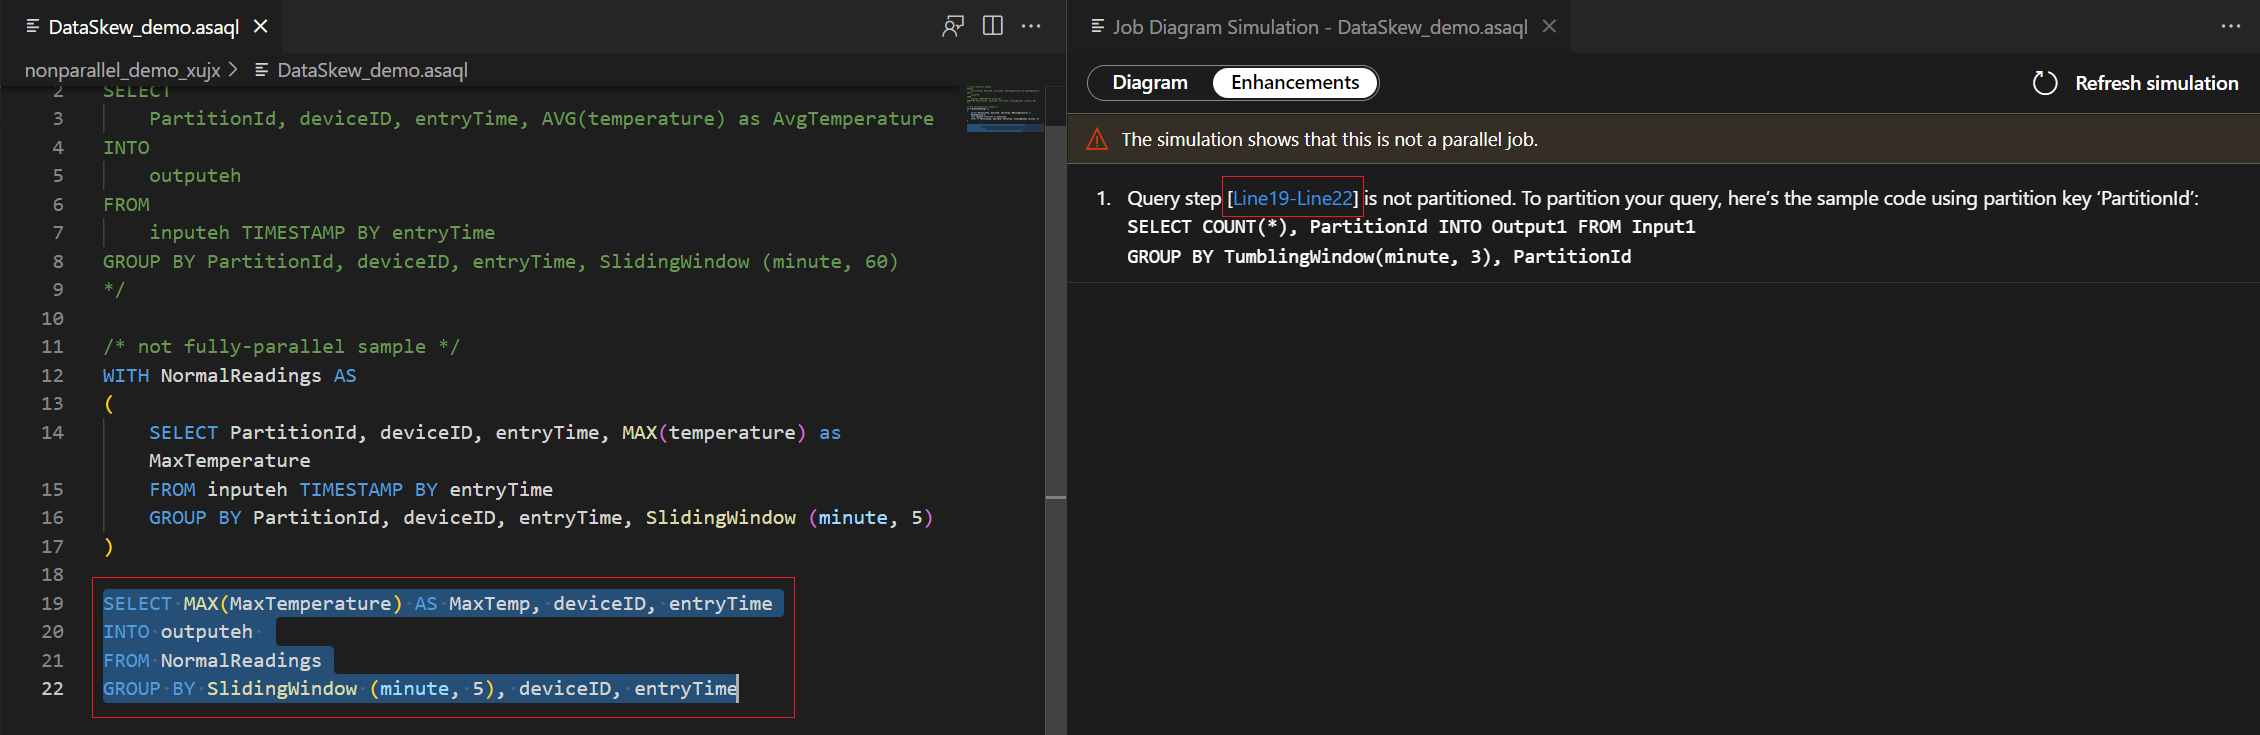The height and width of the screenshot is (735, 2260).
Task: Open the DataSkew_demo.asaql breadcrumb dropdown
Action: tap(372, 70)
